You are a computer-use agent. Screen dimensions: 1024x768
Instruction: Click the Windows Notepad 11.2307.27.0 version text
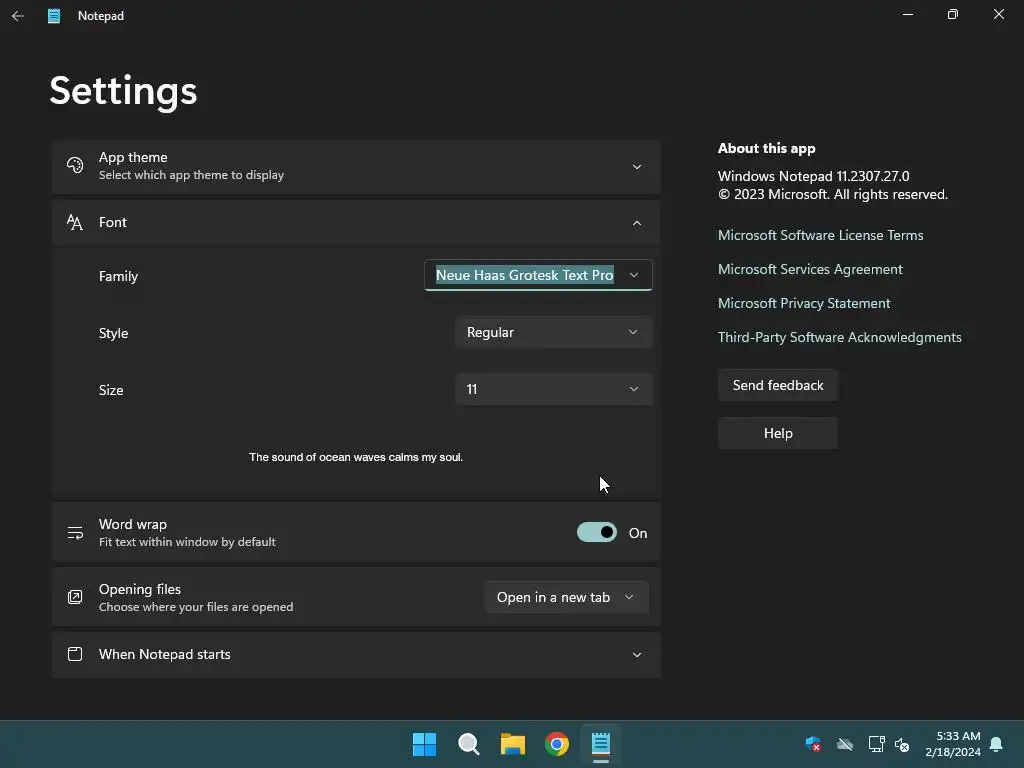pyautogui.click(x=813, y=176)
